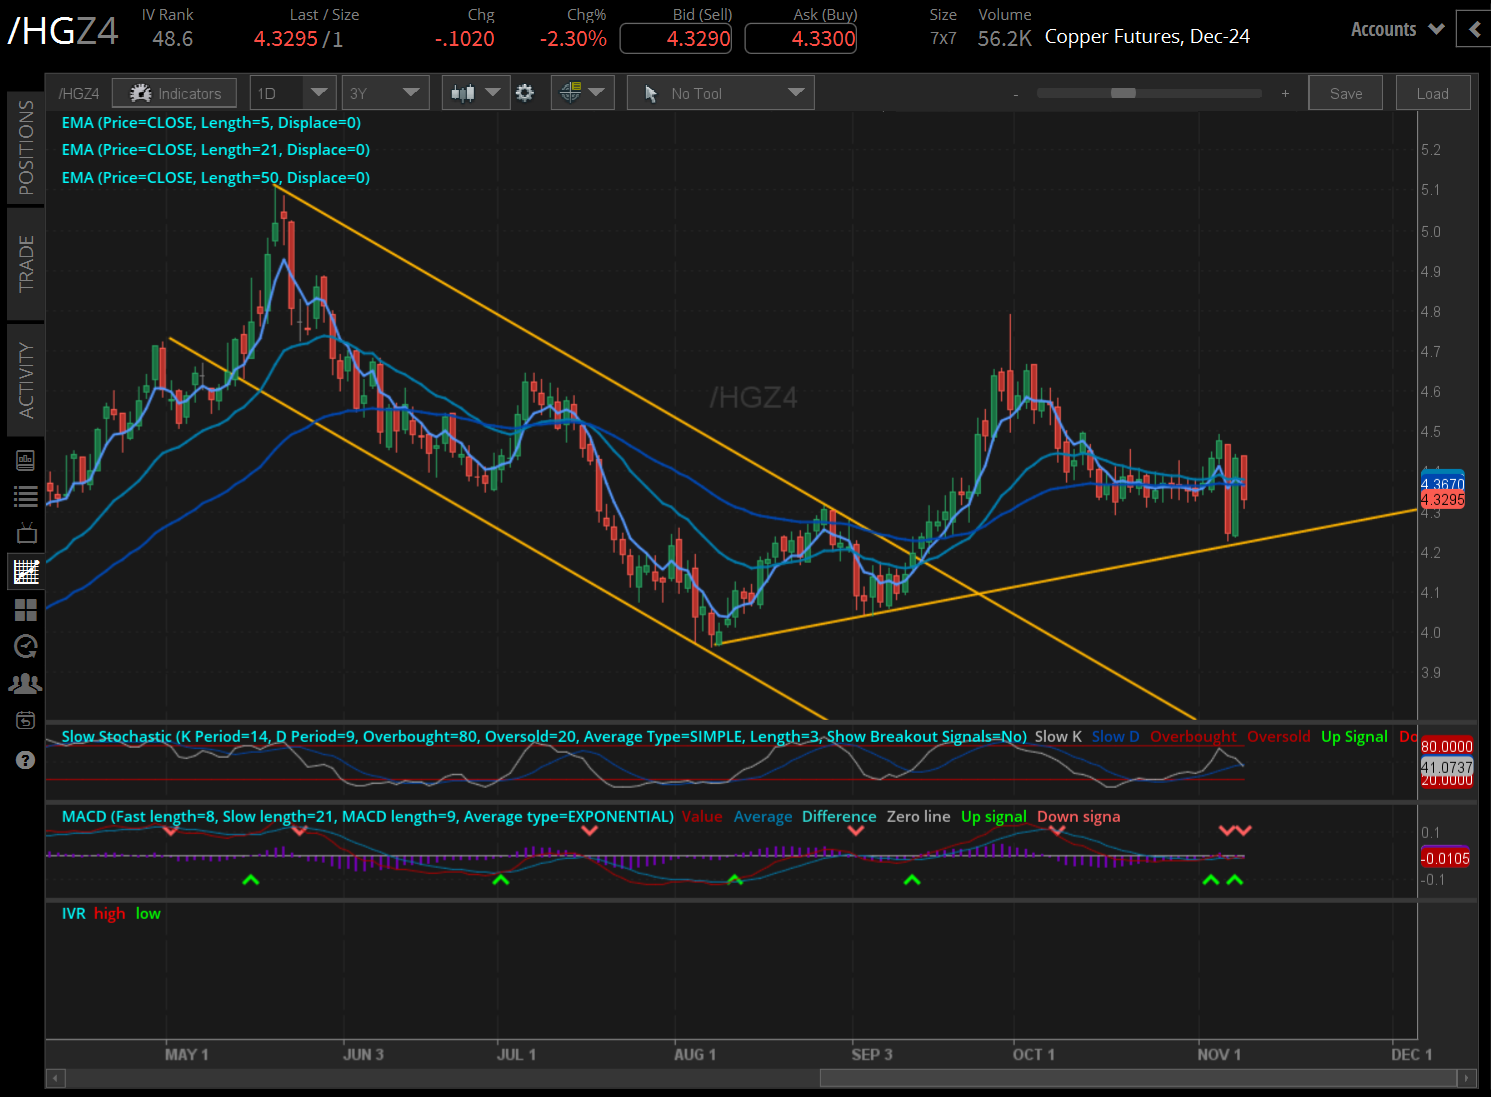
Task: Toggle the IVR high label
Action: point(109,913)
